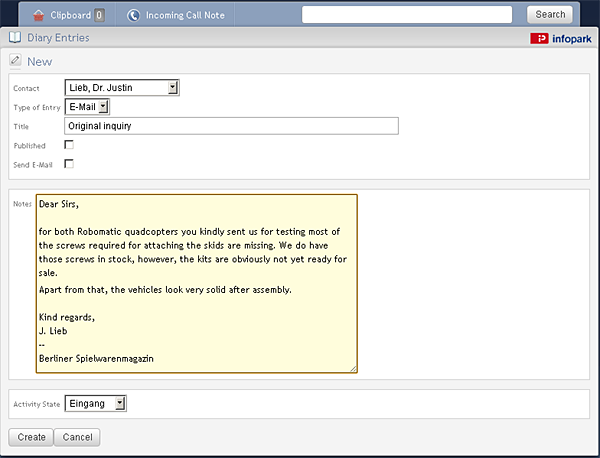Image resolution: width=600 pixels, height=458 pixels.
Task: Open the Diary Entries heading link
Action: [x=58, y=37]
